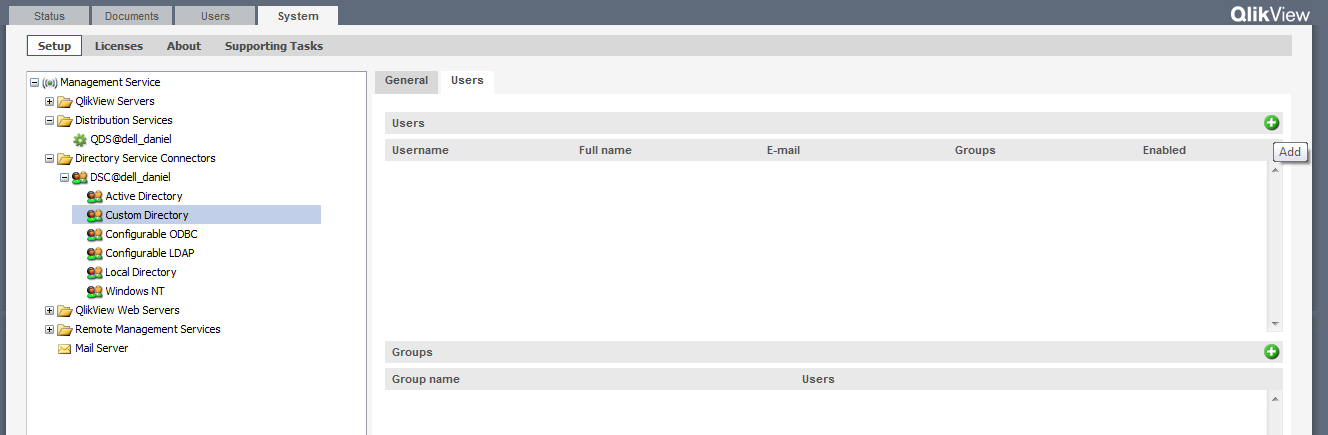Switch to the Status tab

(x=48, y=16)
